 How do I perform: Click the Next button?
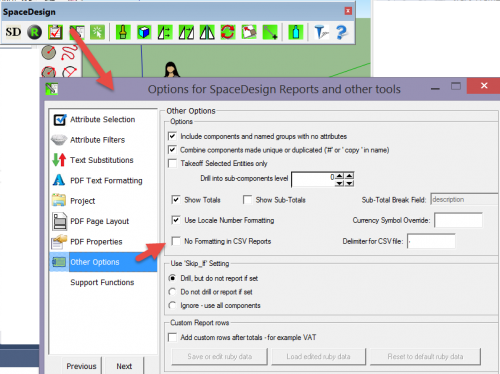point(124,366)
